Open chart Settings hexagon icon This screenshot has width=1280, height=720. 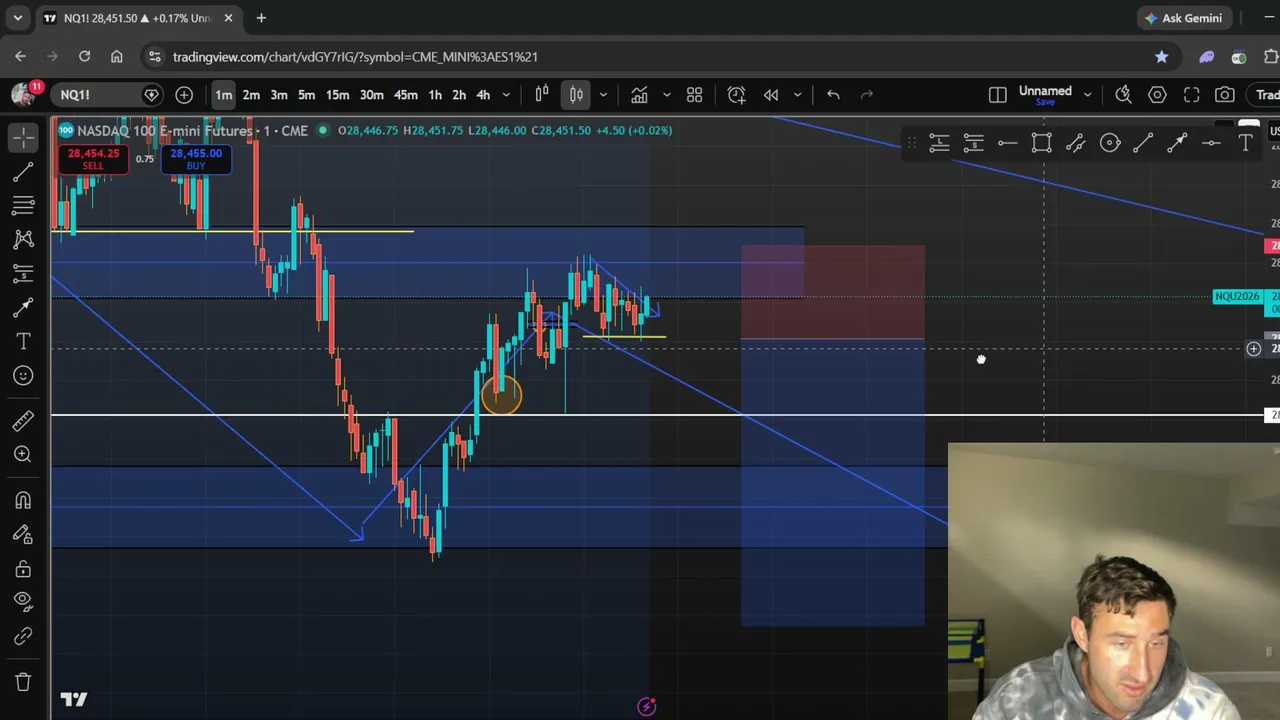click(x=1157, y=95)
